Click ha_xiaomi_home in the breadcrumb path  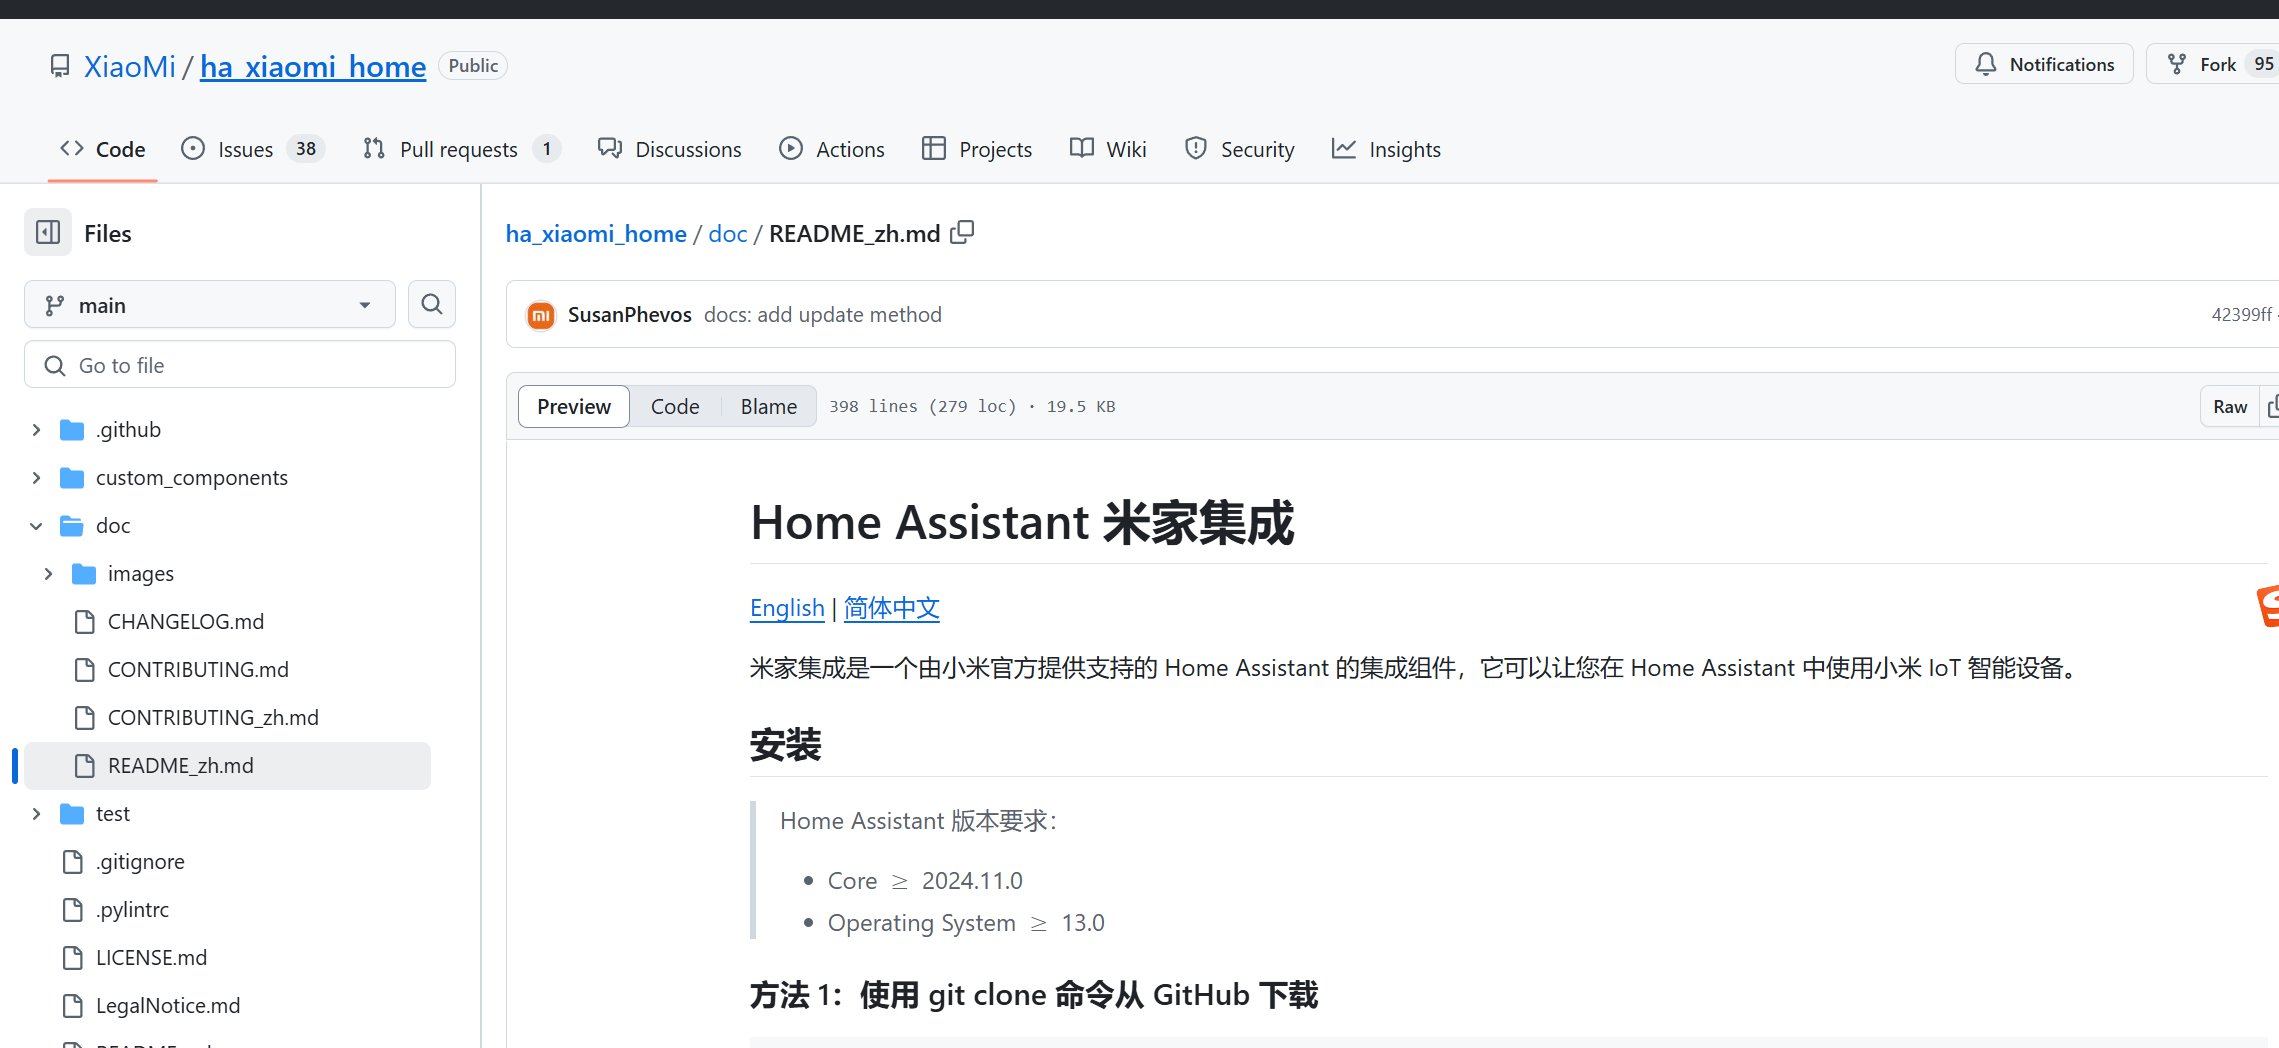[596, 234]
